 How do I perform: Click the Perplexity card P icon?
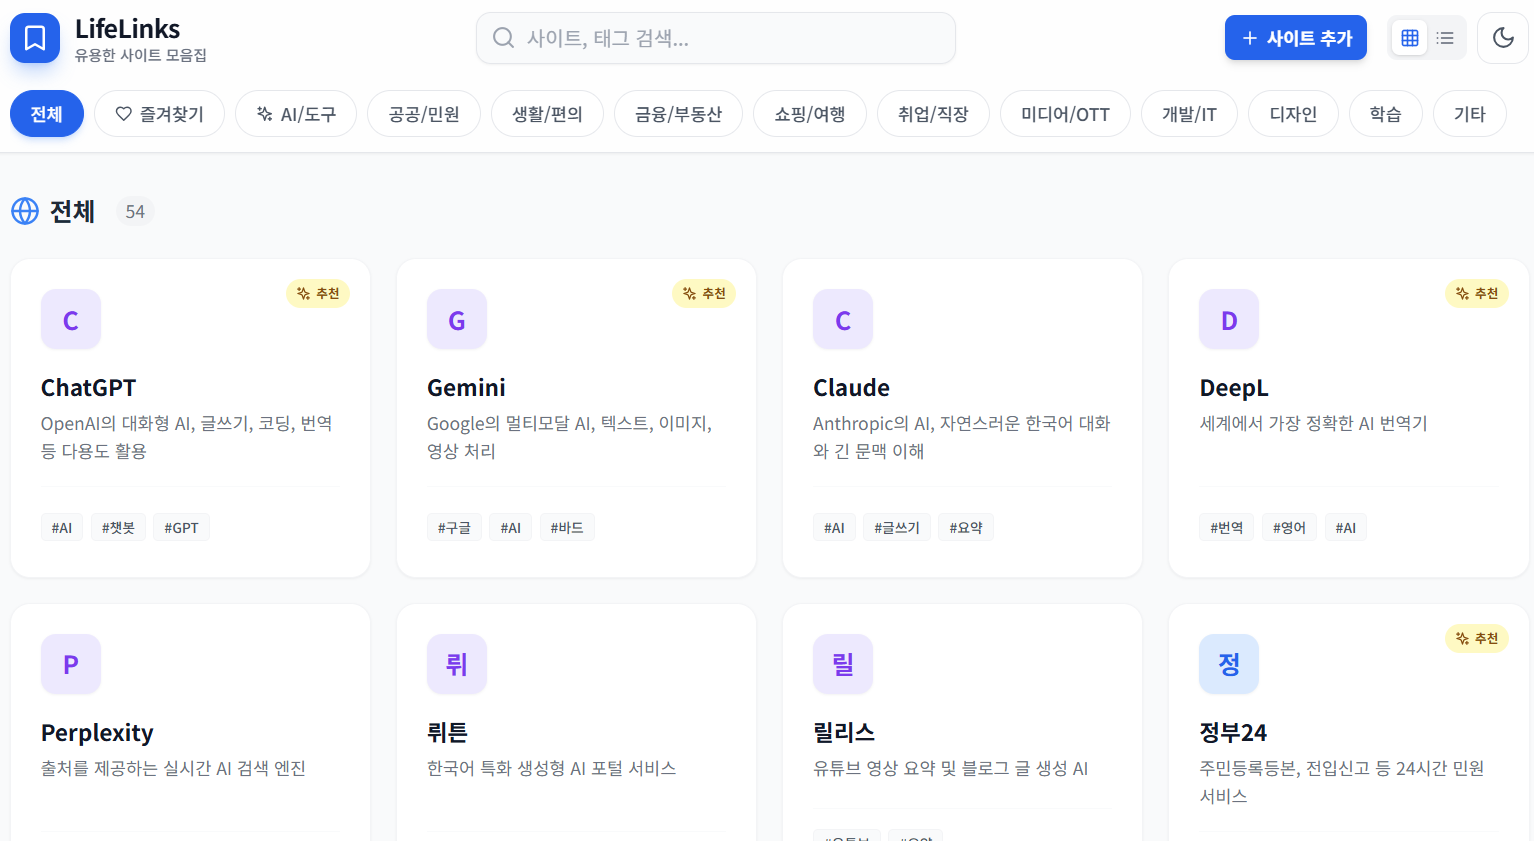click(71, 664)
